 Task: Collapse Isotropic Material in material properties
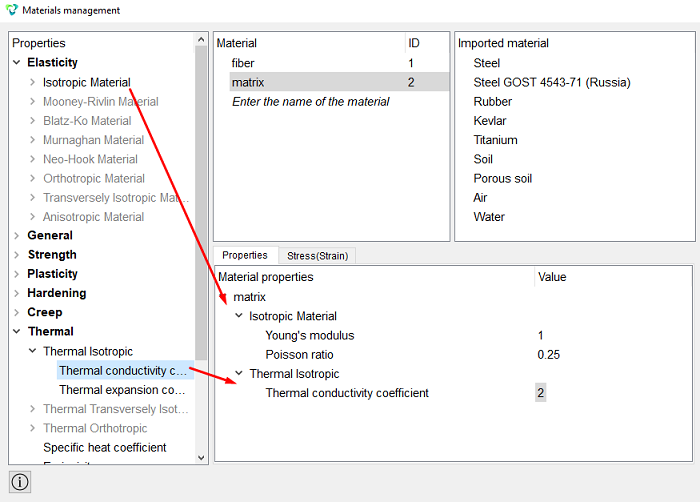pyautogui.click(x=239, y=316)
